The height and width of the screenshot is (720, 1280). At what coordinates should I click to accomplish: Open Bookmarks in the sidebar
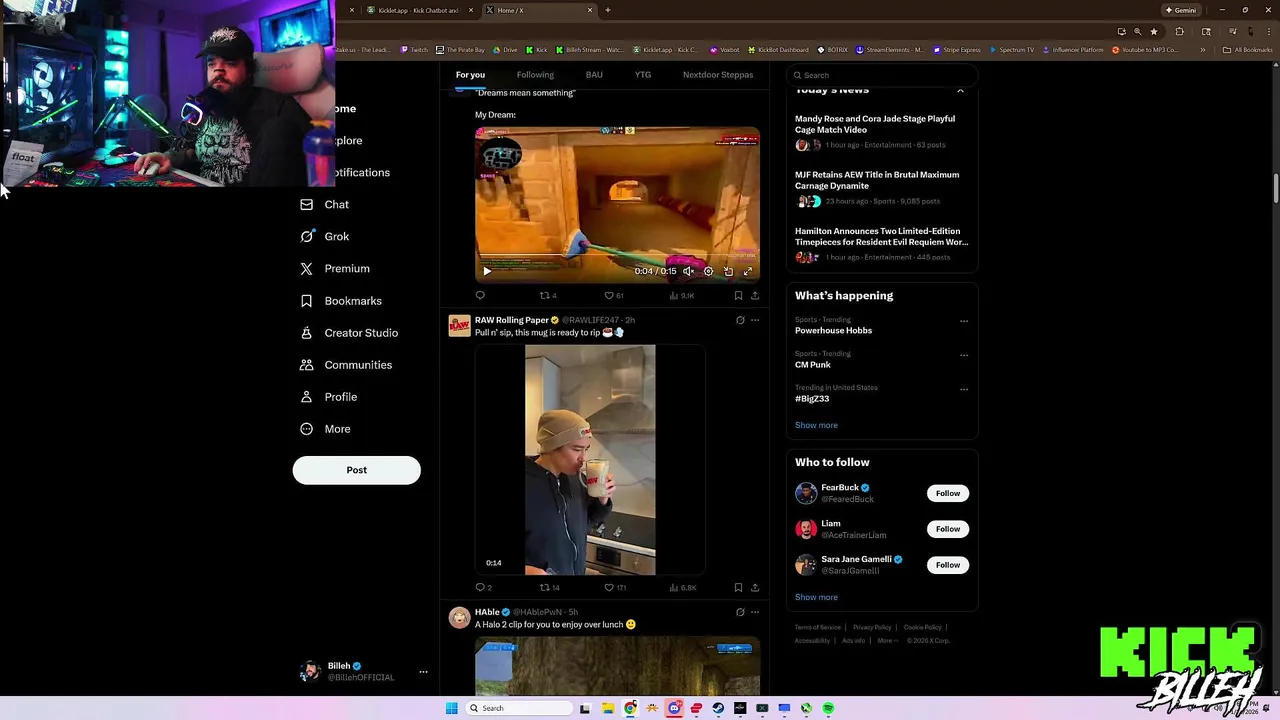pos(341,300)
